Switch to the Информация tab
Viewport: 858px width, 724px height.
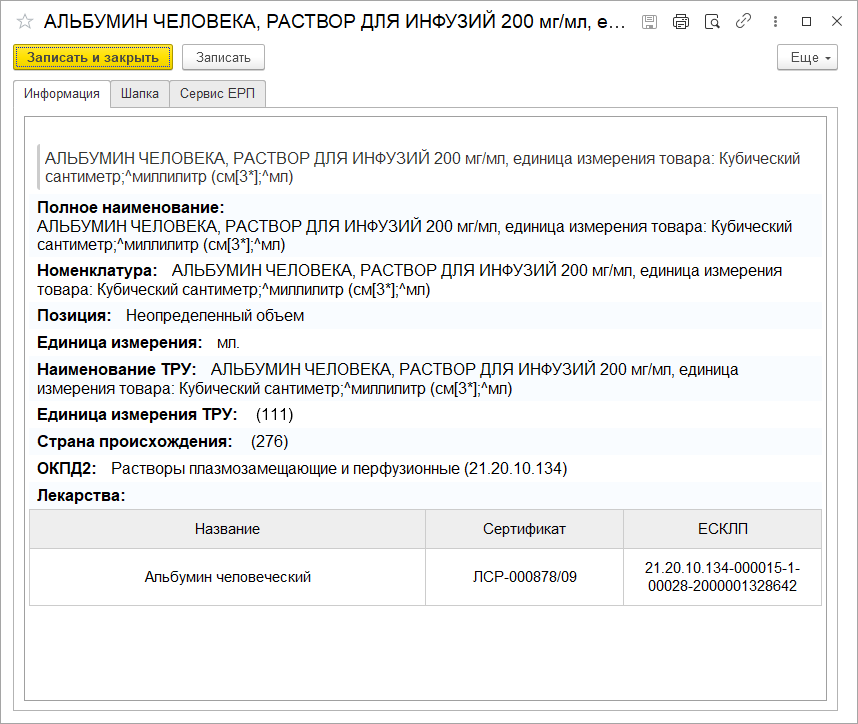coord(62,94)
